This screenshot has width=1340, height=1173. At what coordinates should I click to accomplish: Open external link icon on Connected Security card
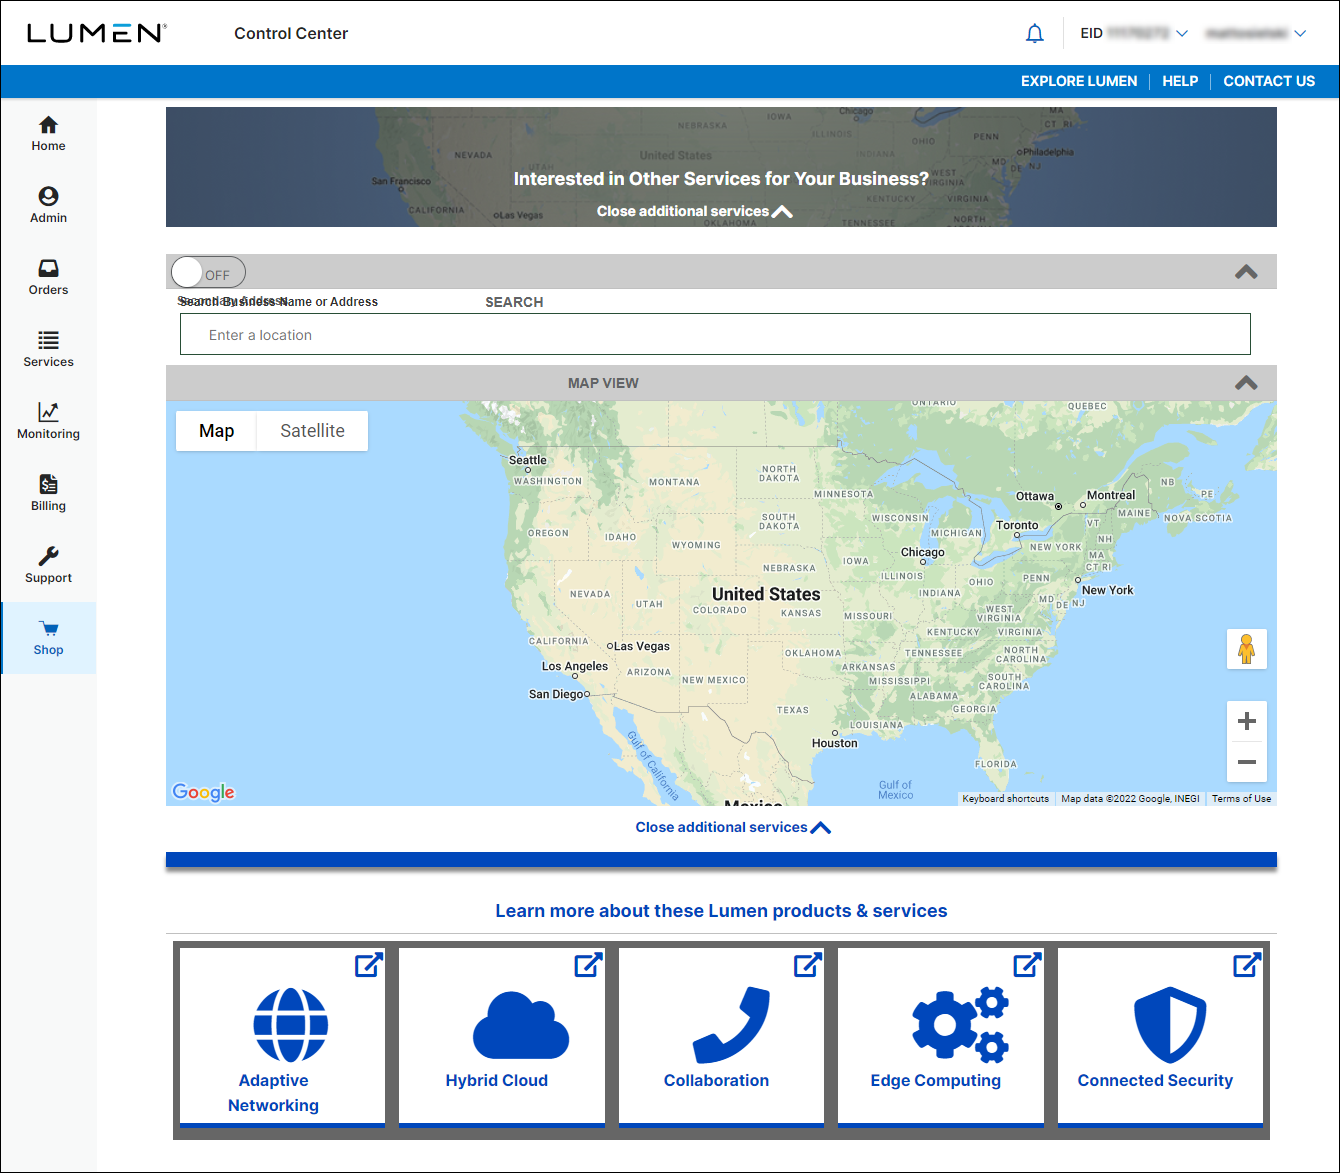[x=1247, y=965]
